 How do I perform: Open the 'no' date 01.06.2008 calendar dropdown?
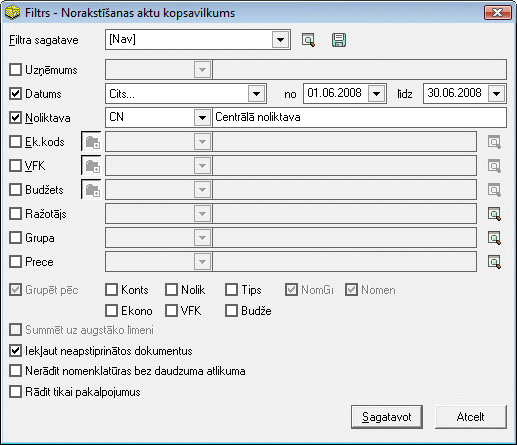[x=376, y=94]
